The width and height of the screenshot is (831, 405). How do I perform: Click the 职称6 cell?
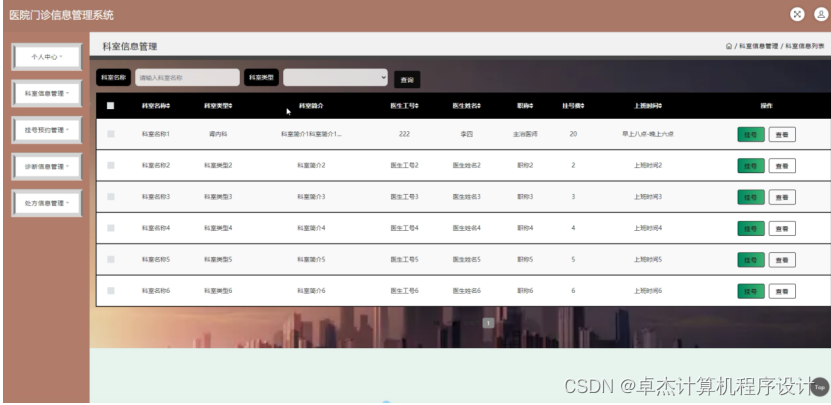coord(525,290)
